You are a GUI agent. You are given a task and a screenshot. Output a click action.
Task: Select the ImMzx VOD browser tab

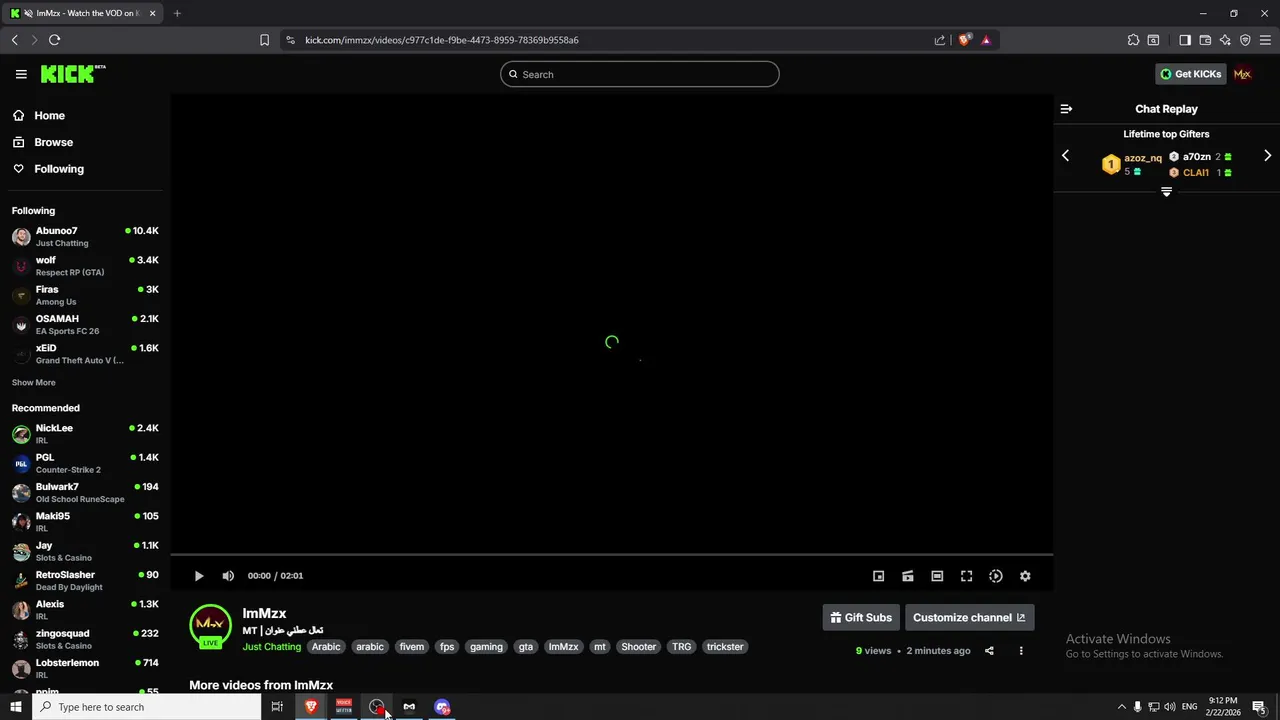tap(84, 13)
